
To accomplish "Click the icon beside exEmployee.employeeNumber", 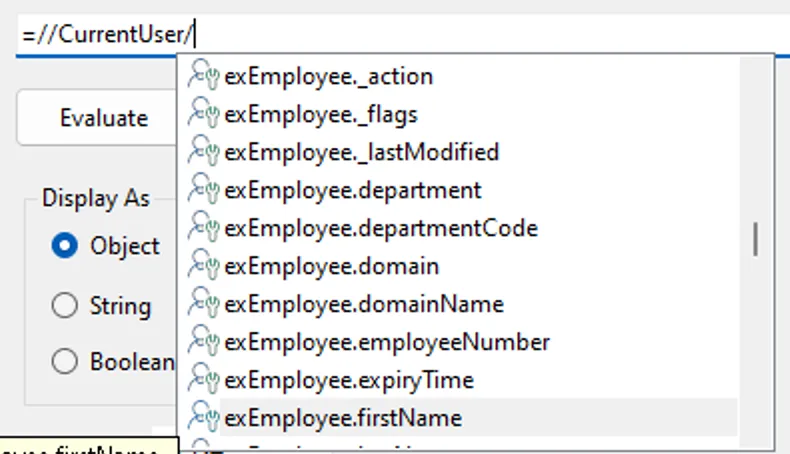I will [204, 341].
